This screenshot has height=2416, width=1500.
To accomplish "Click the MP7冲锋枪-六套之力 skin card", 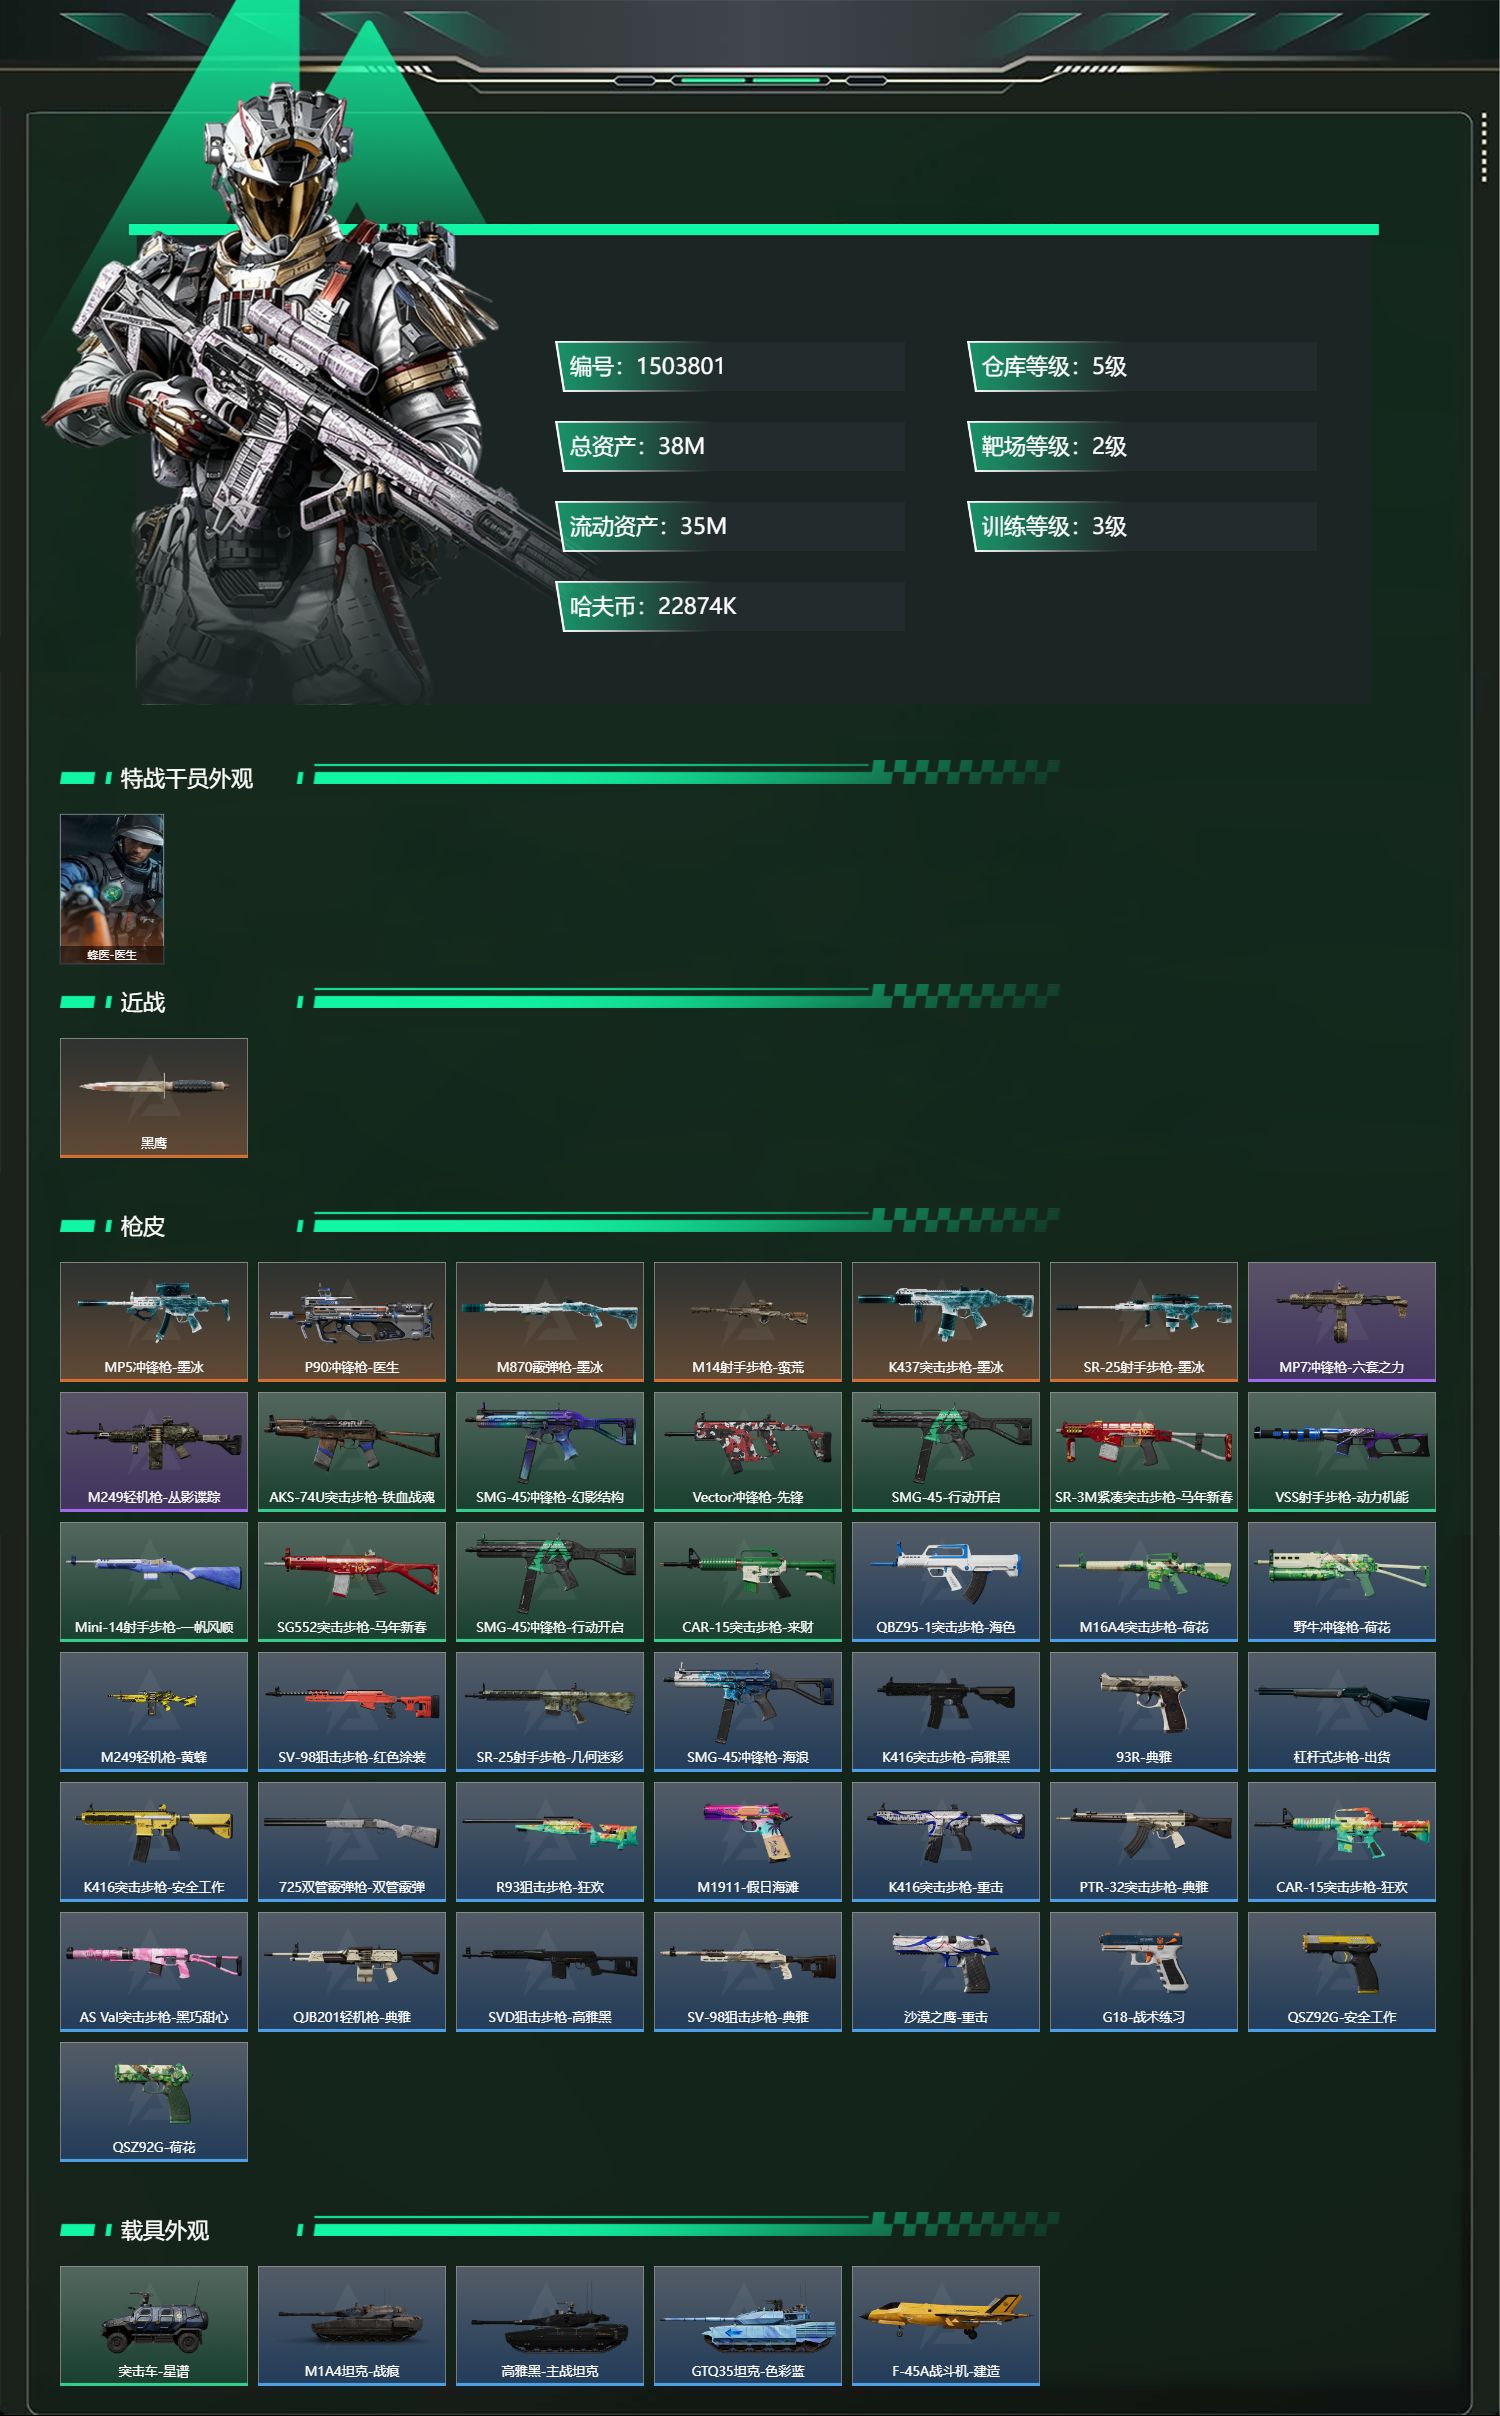I will pyautogui.click(x=1342, y=1321).
